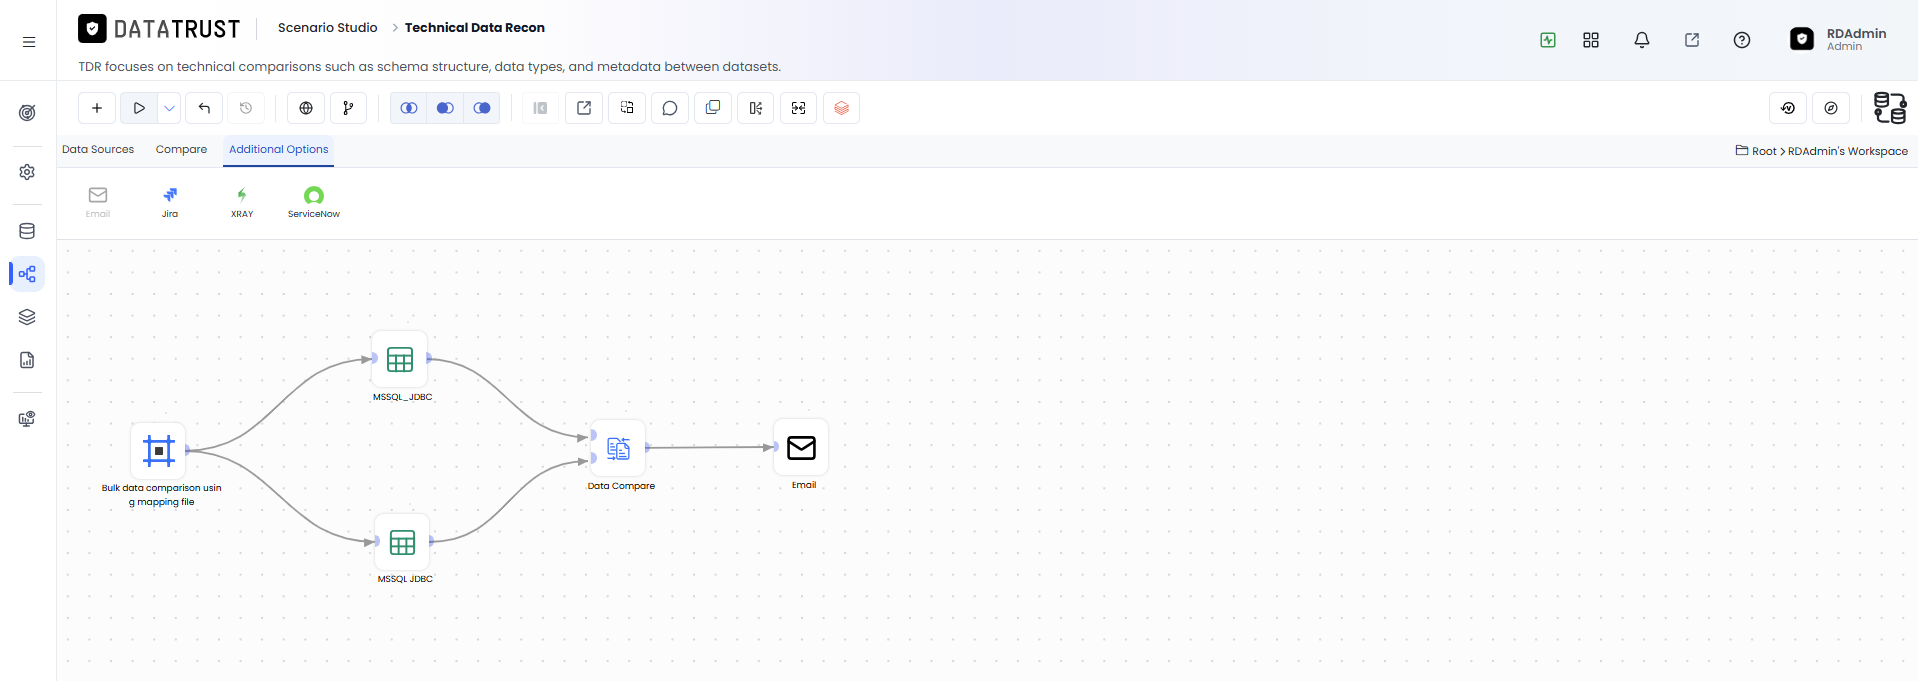Click the collapse-panel icon in toolbar
The width and height of the screenshot is (1918, 681).
pos(540,108)
